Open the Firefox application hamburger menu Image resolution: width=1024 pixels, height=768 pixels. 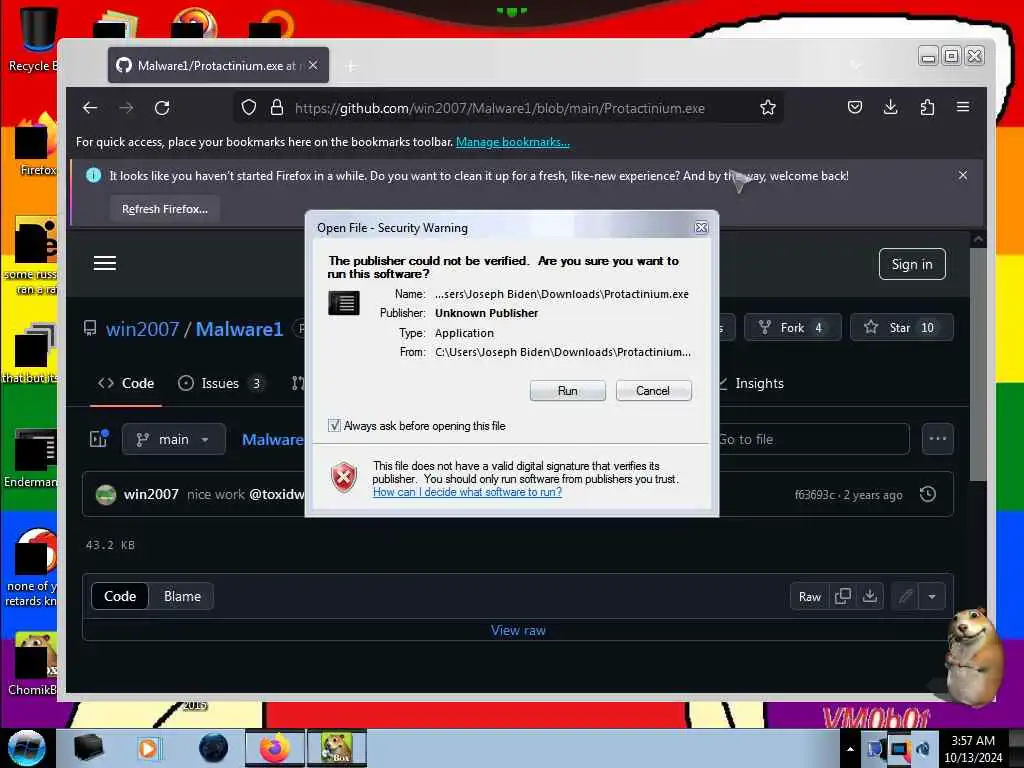963,107
